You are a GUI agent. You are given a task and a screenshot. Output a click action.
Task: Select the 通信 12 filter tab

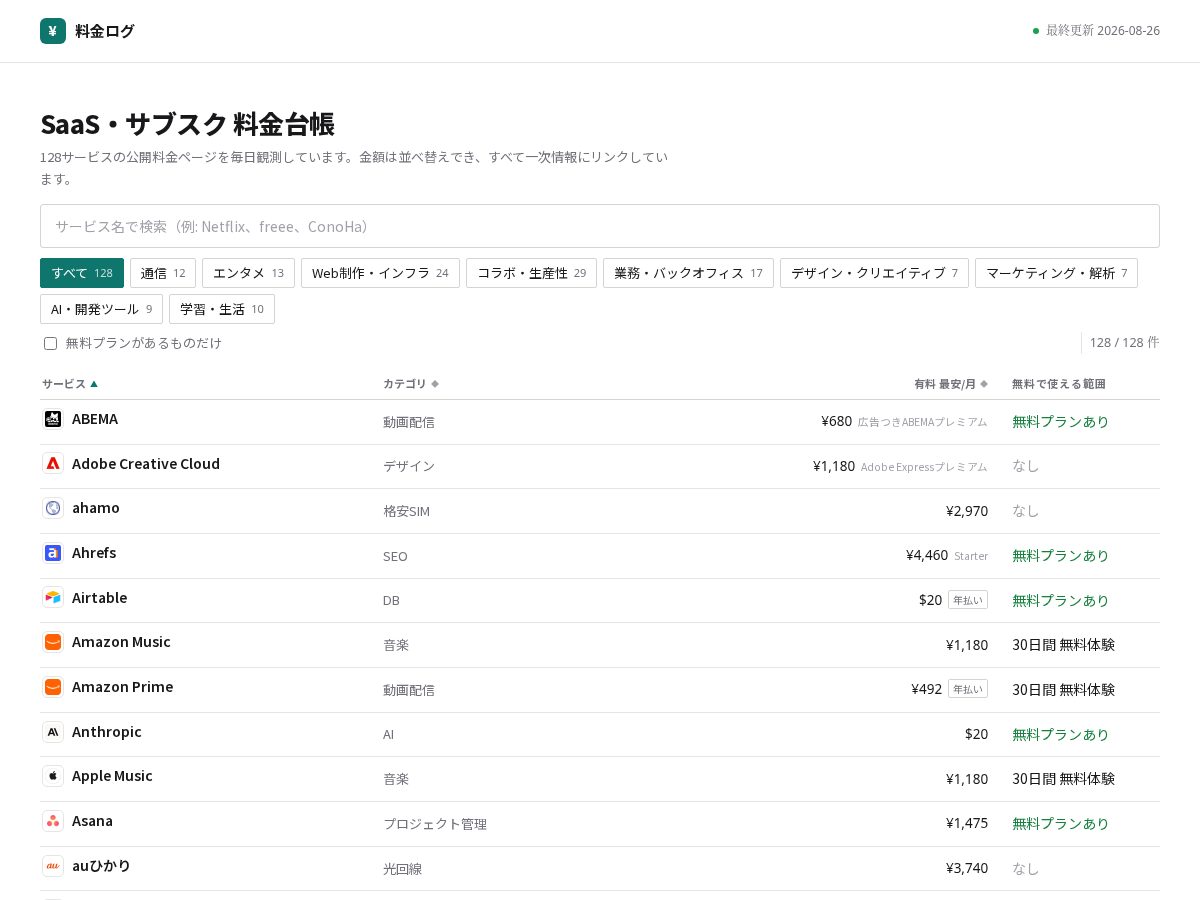tap(163, 273)
